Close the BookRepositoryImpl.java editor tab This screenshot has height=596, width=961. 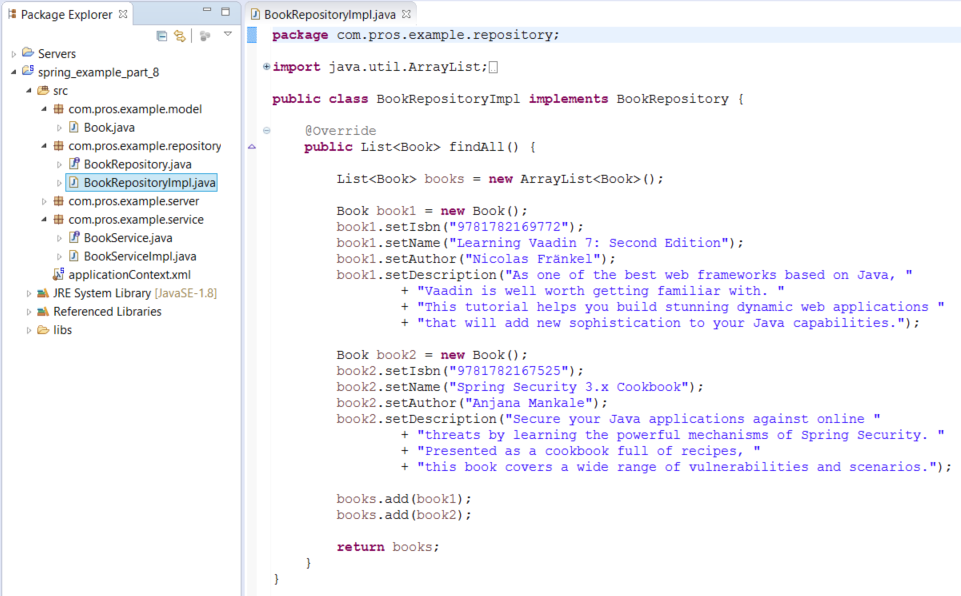406,13
